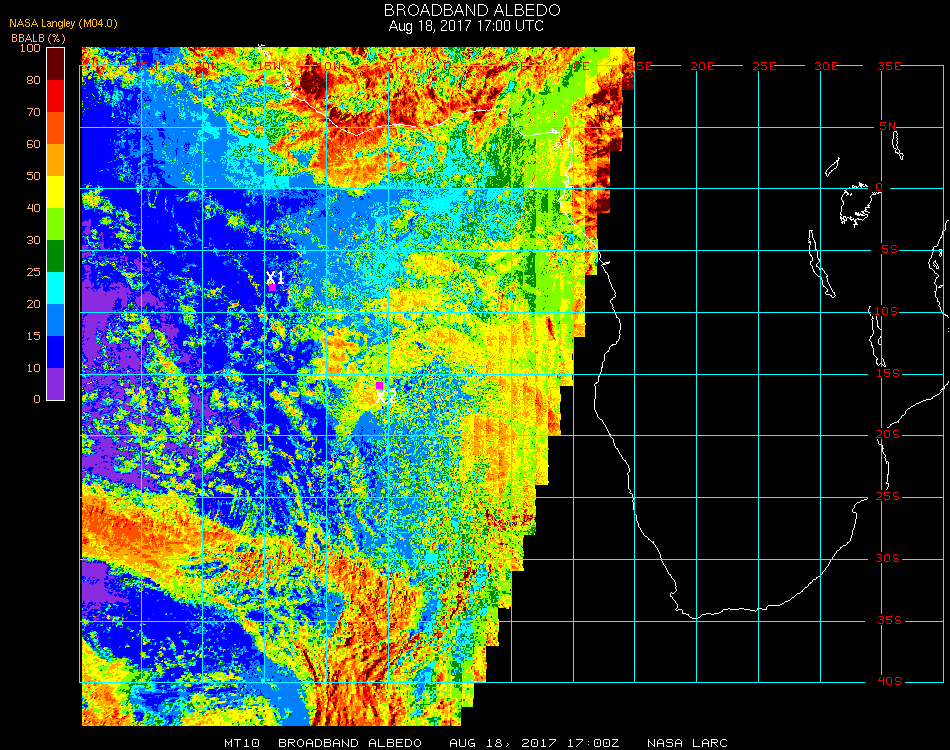Click the legend value 20
The height and width of the screenshot is (750, 950).
(33, 304)
